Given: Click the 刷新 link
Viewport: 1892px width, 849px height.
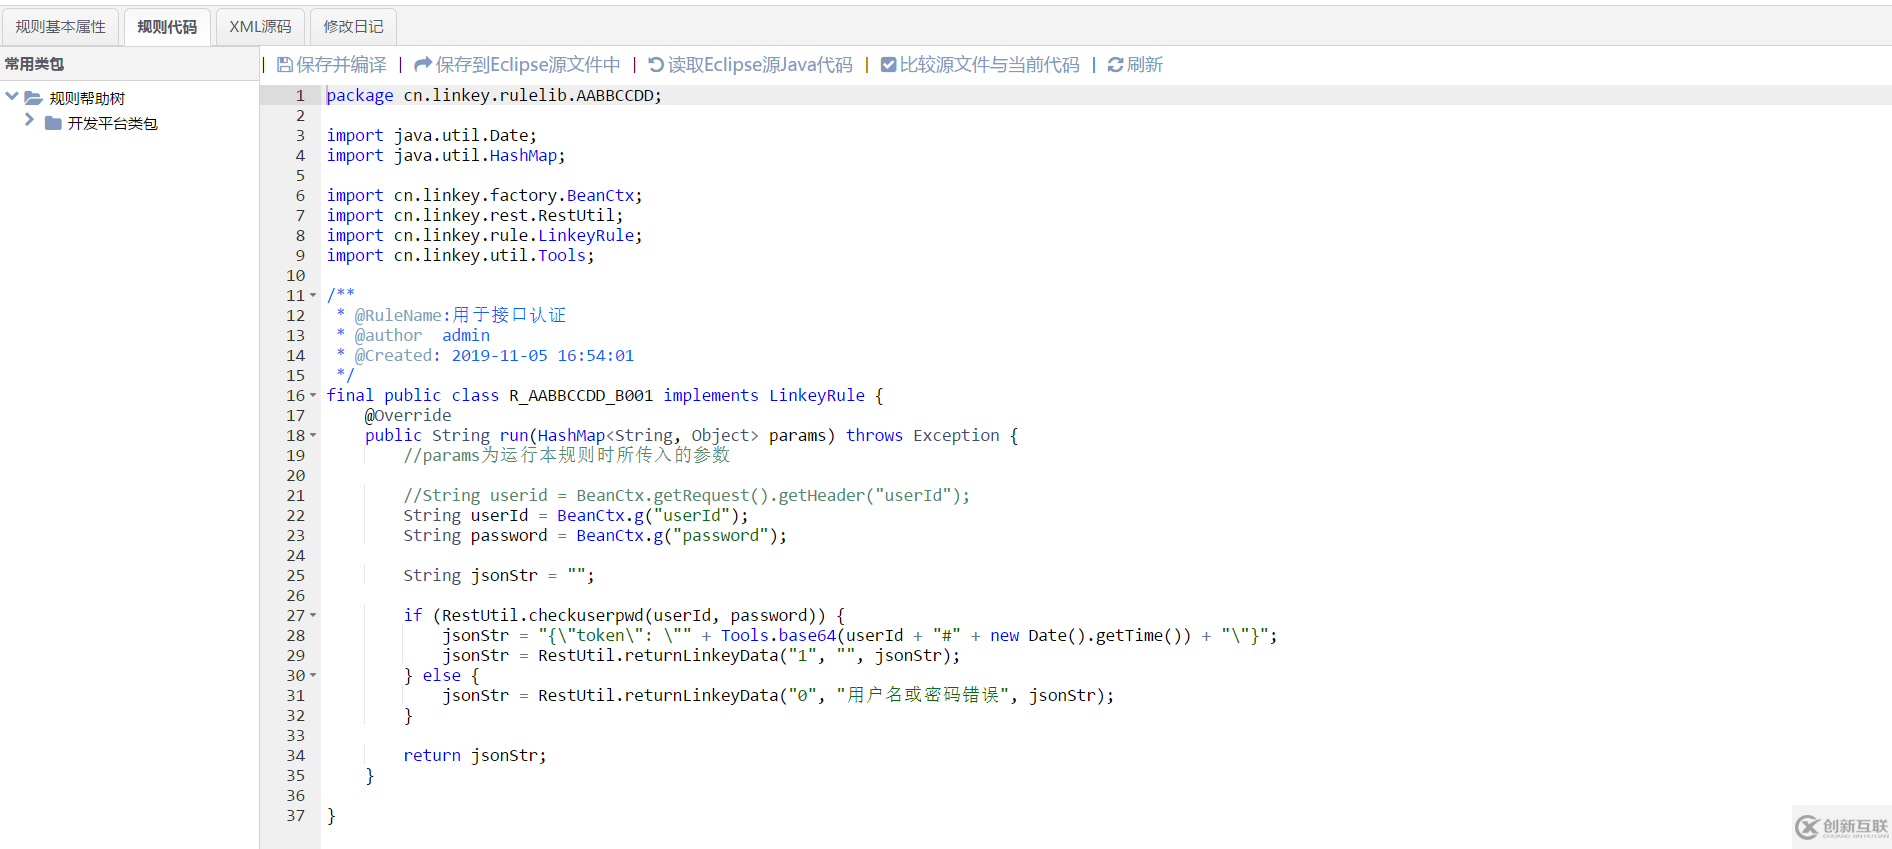Looking at the screenshot, I should (1145, 65).
